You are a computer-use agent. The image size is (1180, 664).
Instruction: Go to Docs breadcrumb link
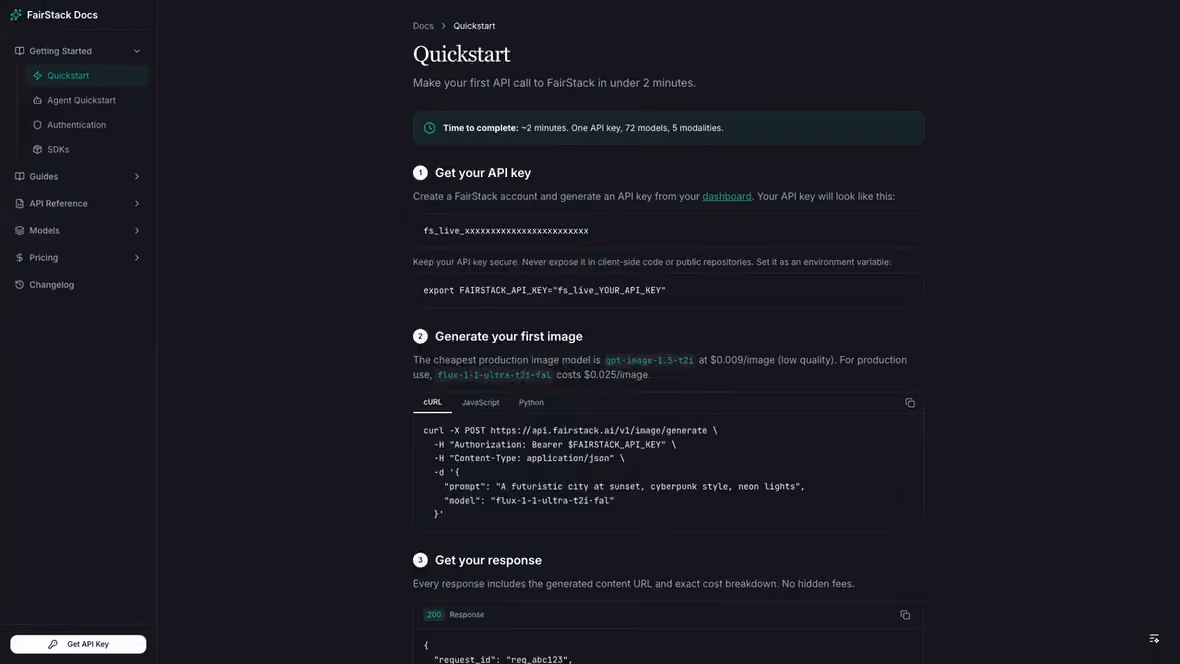[x=423, y=26]
